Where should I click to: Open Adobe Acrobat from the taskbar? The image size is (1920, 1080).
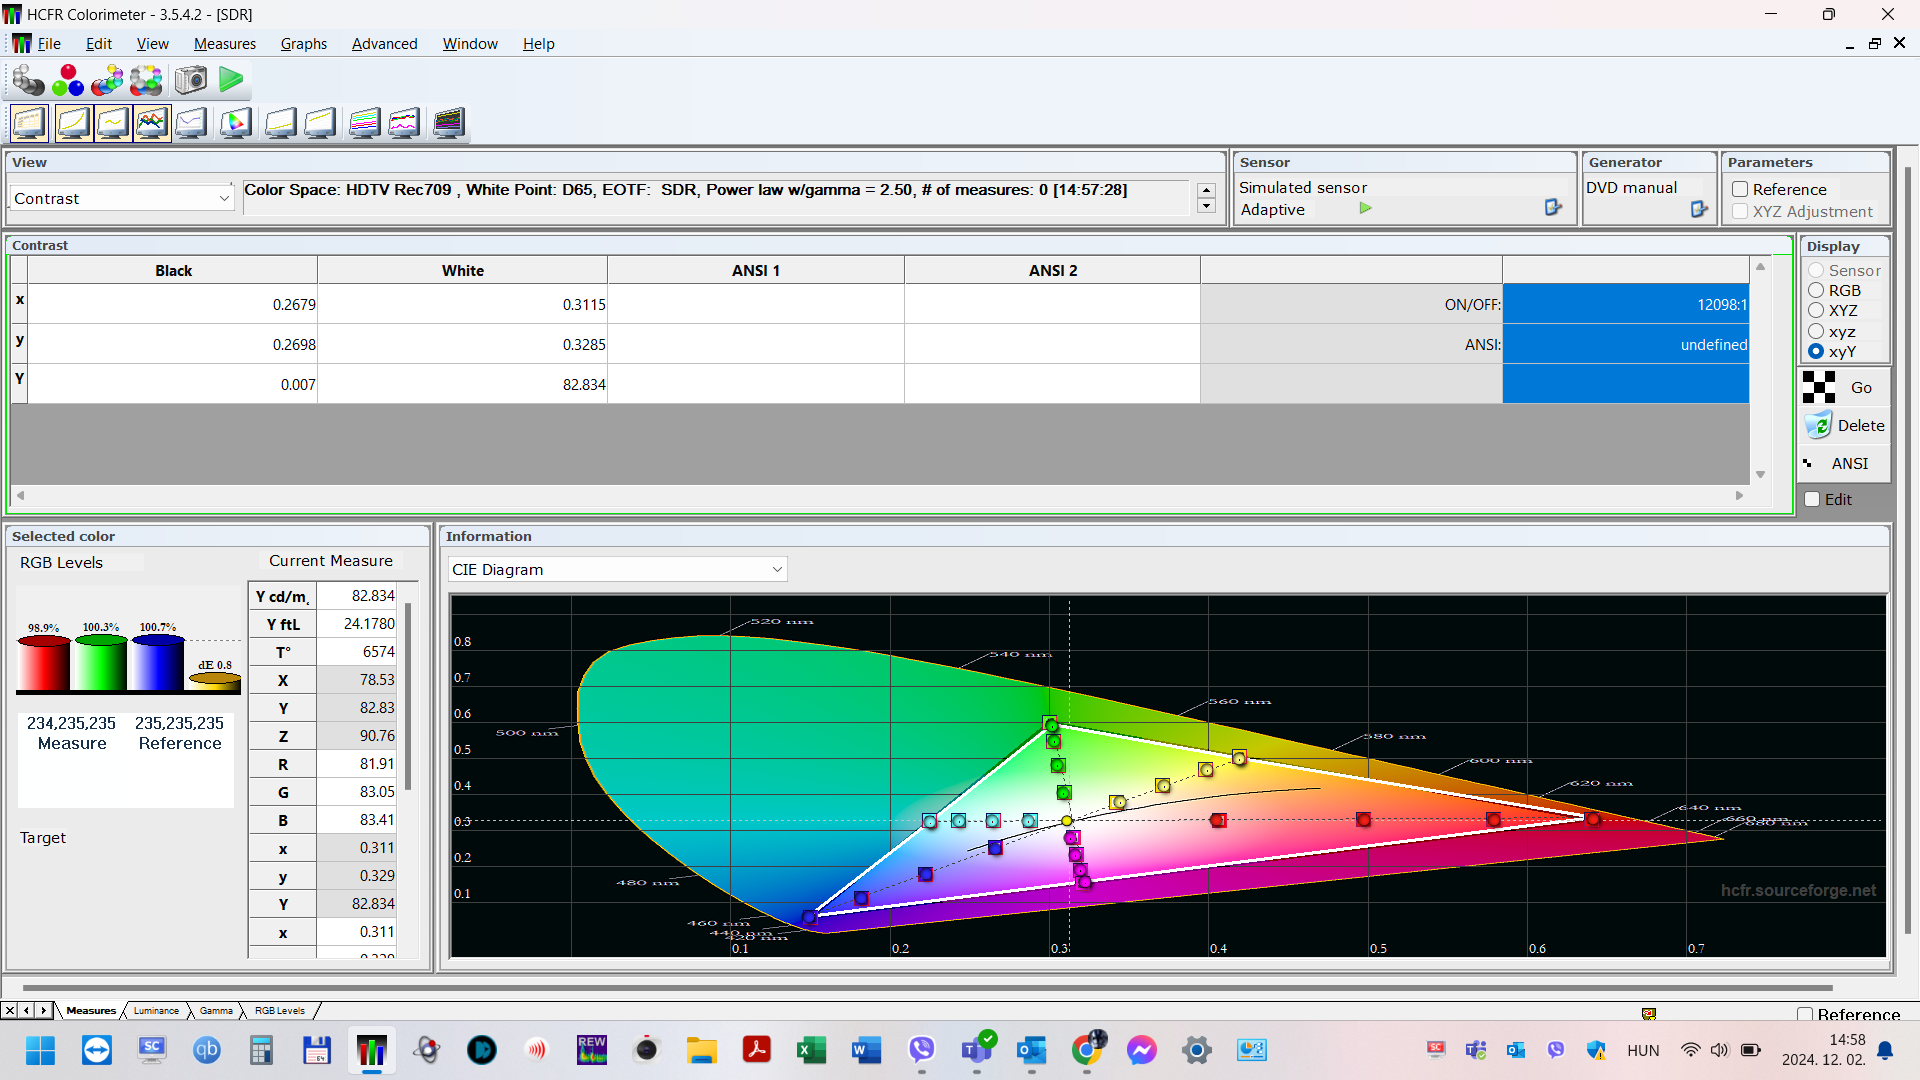click(757, 1050)
